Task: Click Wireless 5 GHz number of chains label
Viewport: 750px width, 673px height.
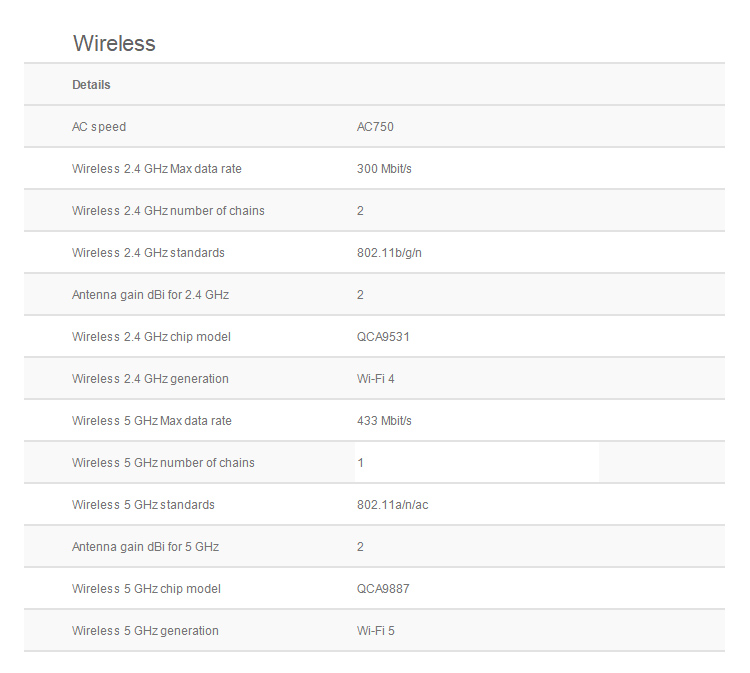Action: point(163,463)
